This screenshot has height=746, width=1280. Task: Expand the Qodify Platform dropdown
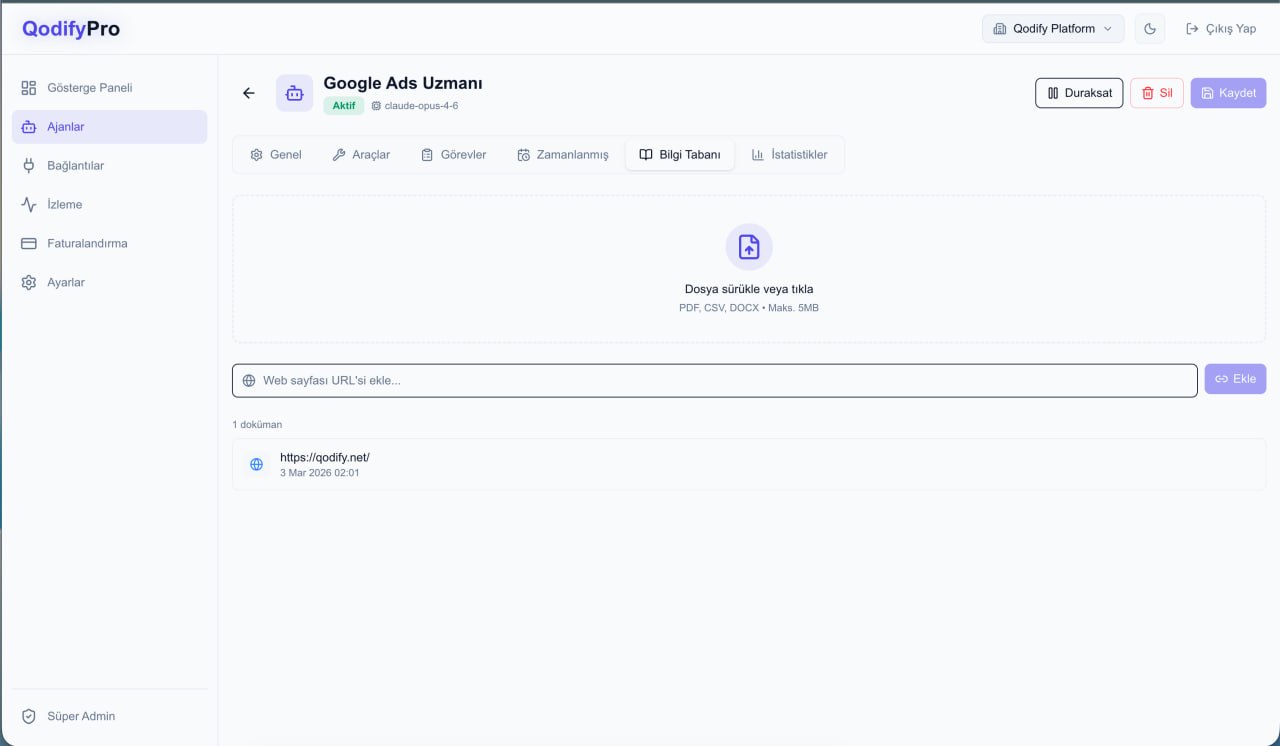pos(1053,29)
